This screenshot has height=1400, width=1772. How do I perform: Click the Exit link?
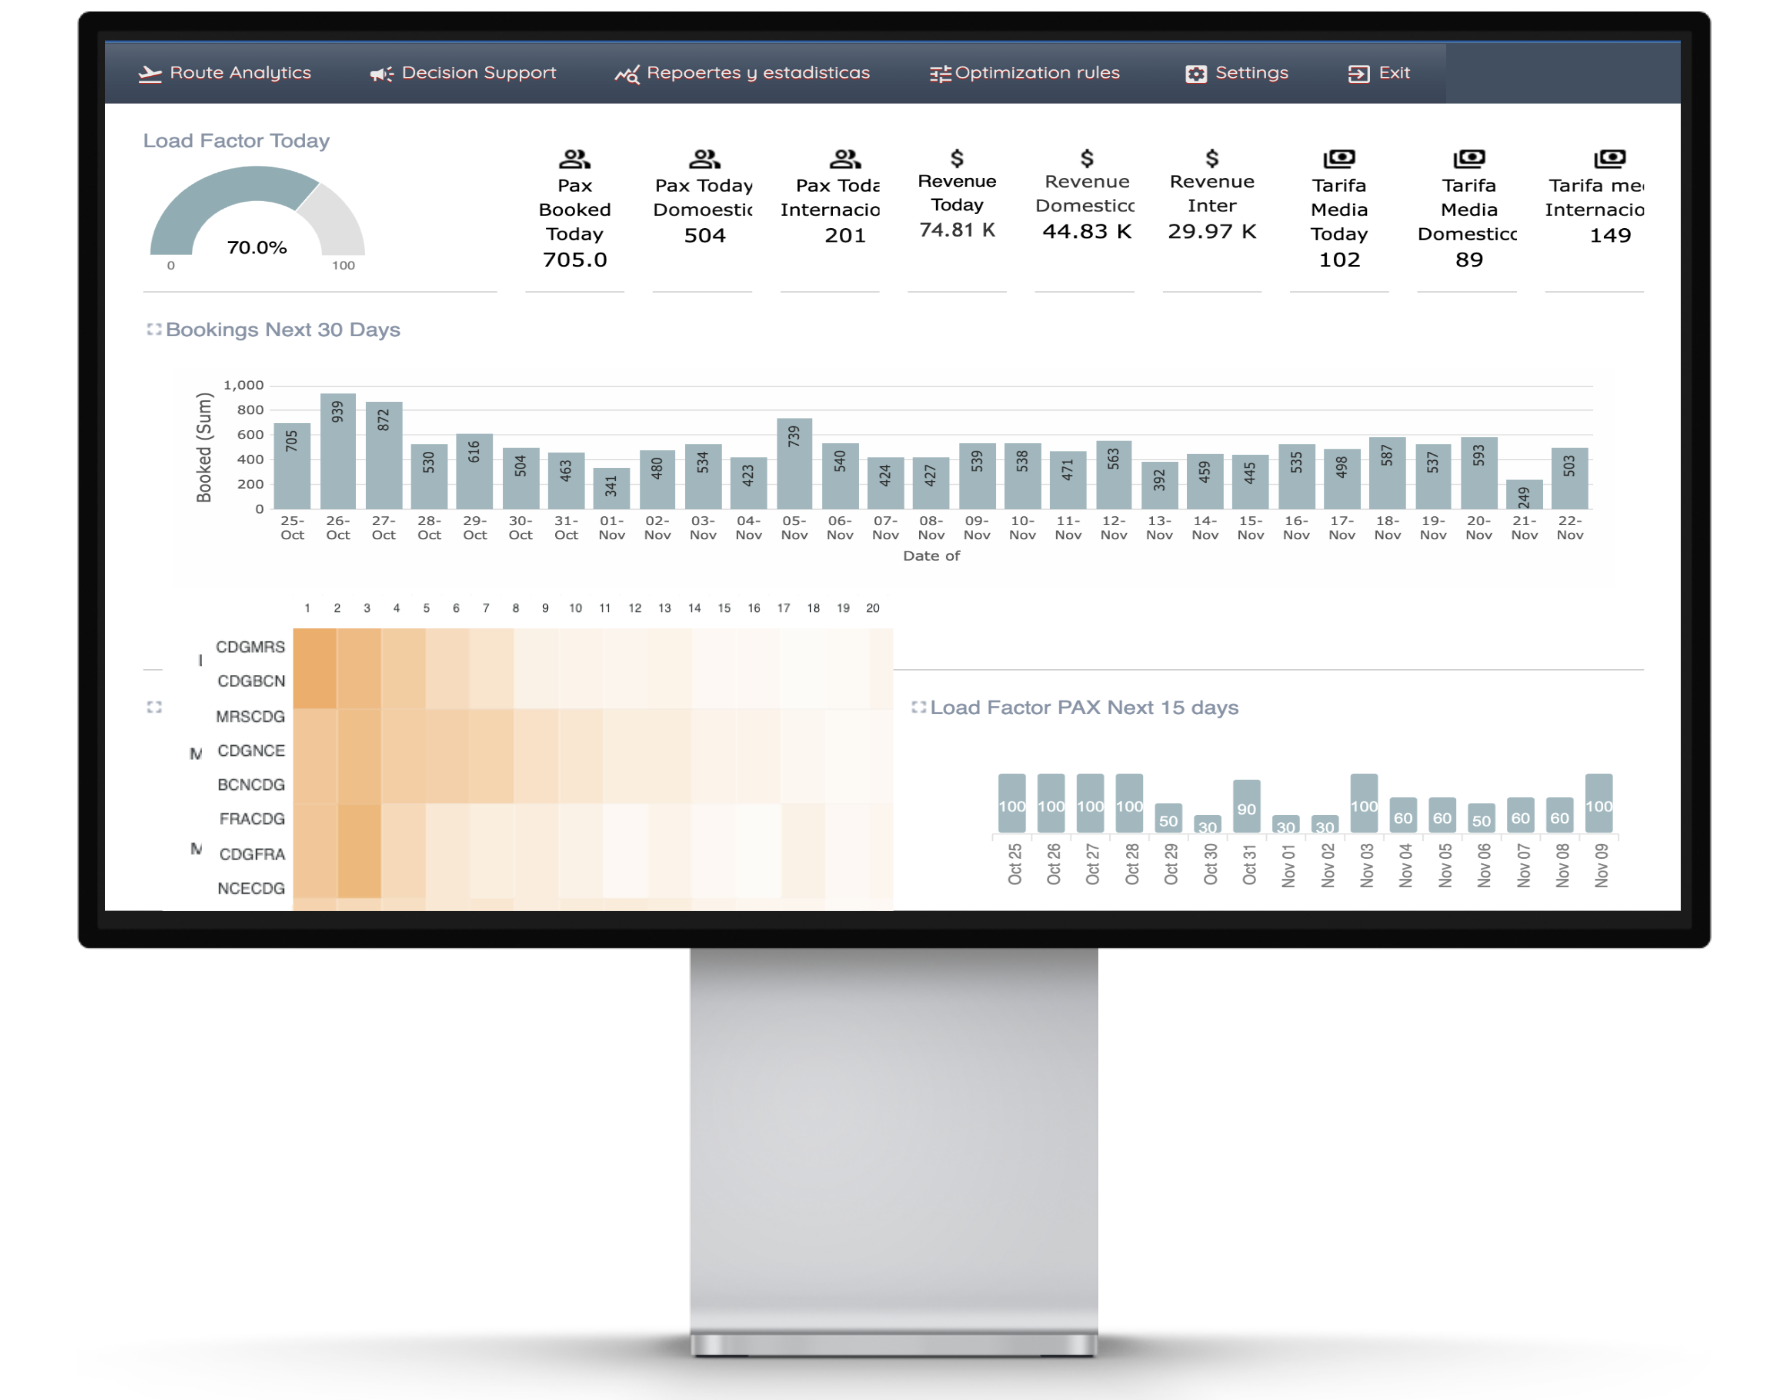[x=1394, y=73]
